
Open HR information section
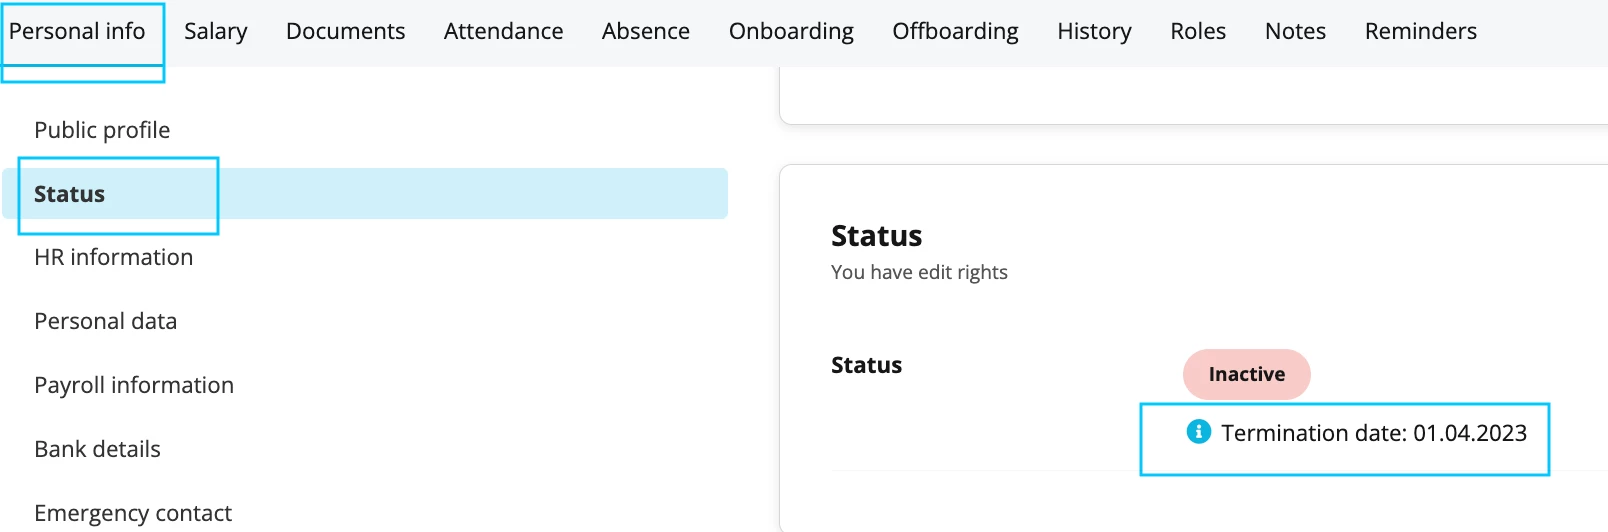113,257
